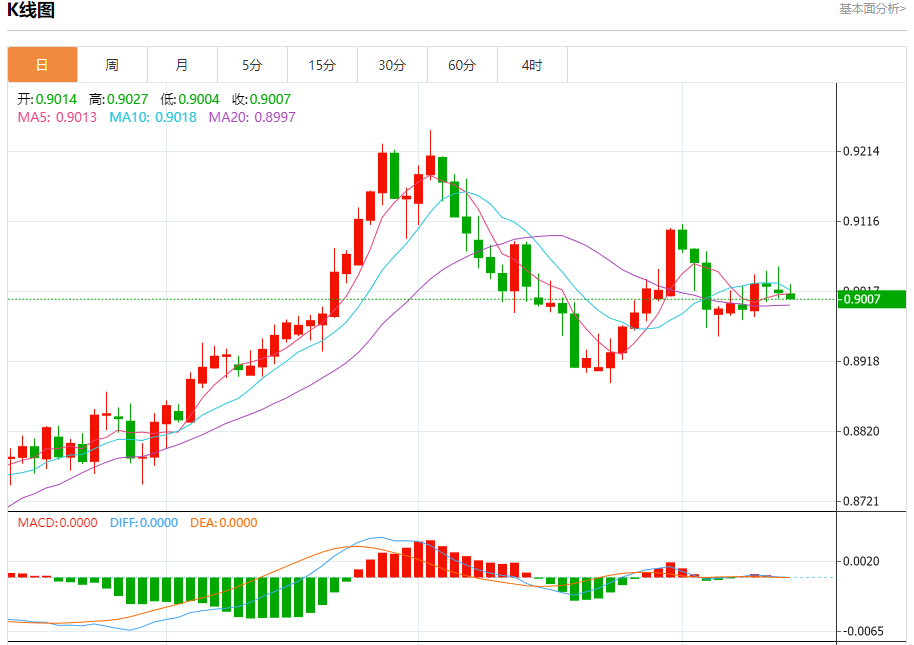Click the MA20 indicator label
The height and width of the screenshot is (645, 914).
[252, 117]
